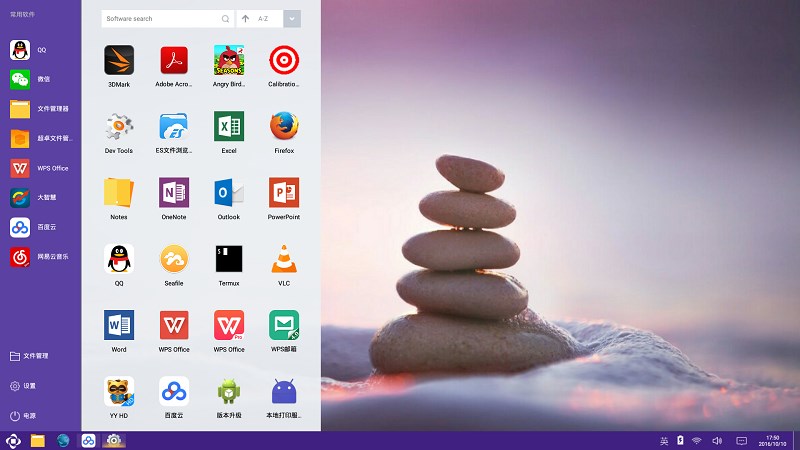Open 文件管理 in the sidebar bottom
This screenshot has height=450, width=800.
[x=35, y=356]
